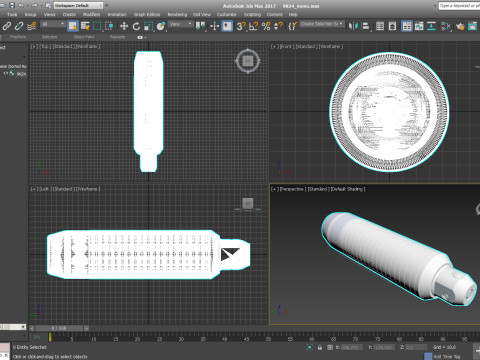The height and width of the screenshot is (360, 480).
Task: Activate the Select Object tool
Action: (x=73, y=26)
